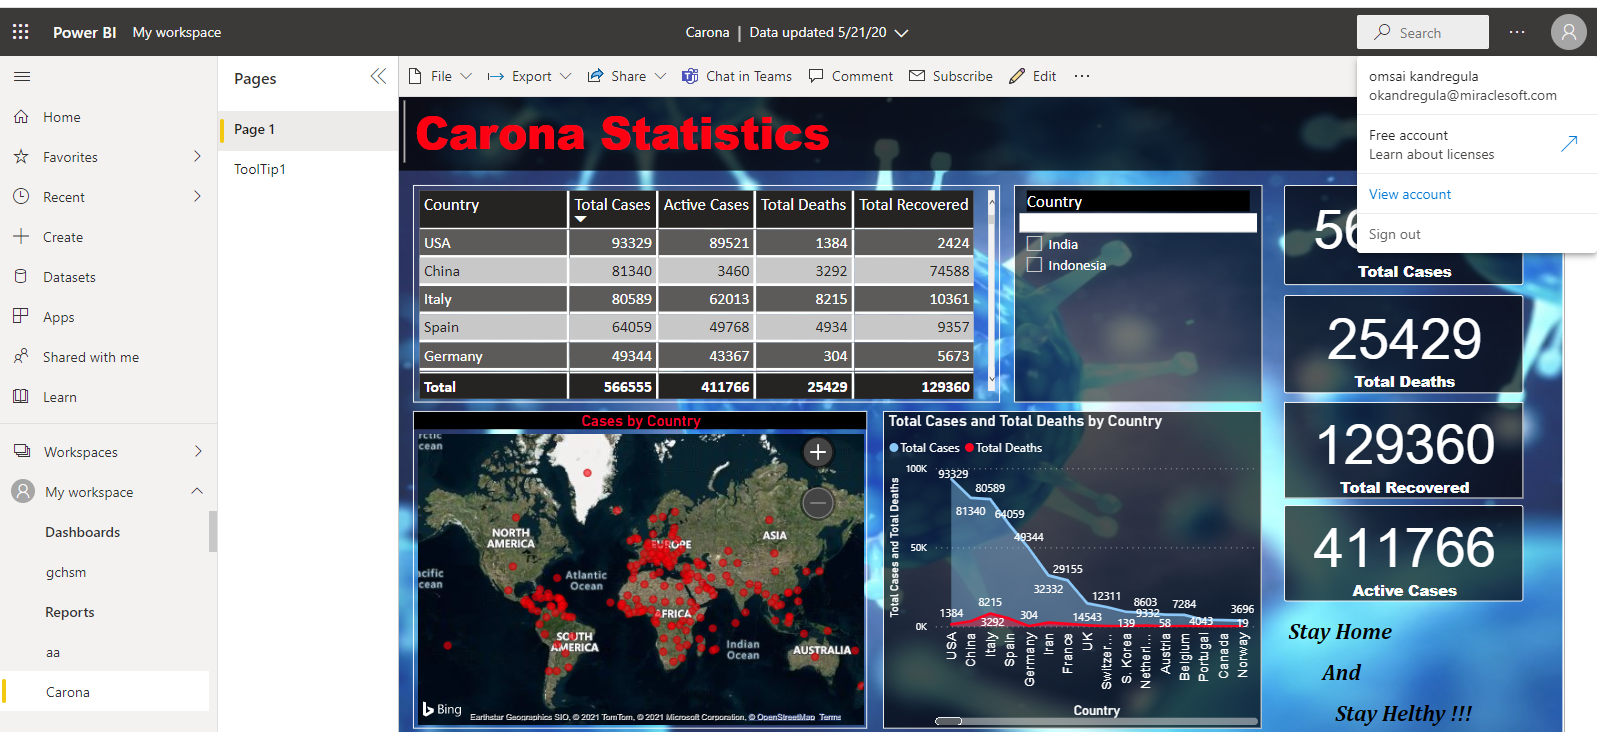The width and height of the screenshot is (1597, 732).
Task: Click the Chat in Teams icon
Action: click(x=690, y=76)
